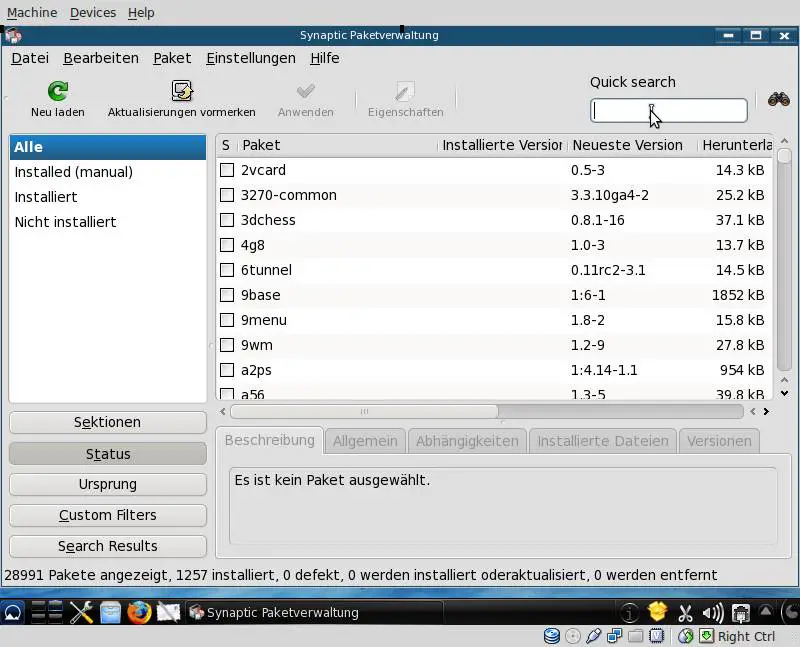Click the VirtualBox mouse integration globe icon
Image resolution: width=800 pixels, height=647 pixels.
[686, 636]
